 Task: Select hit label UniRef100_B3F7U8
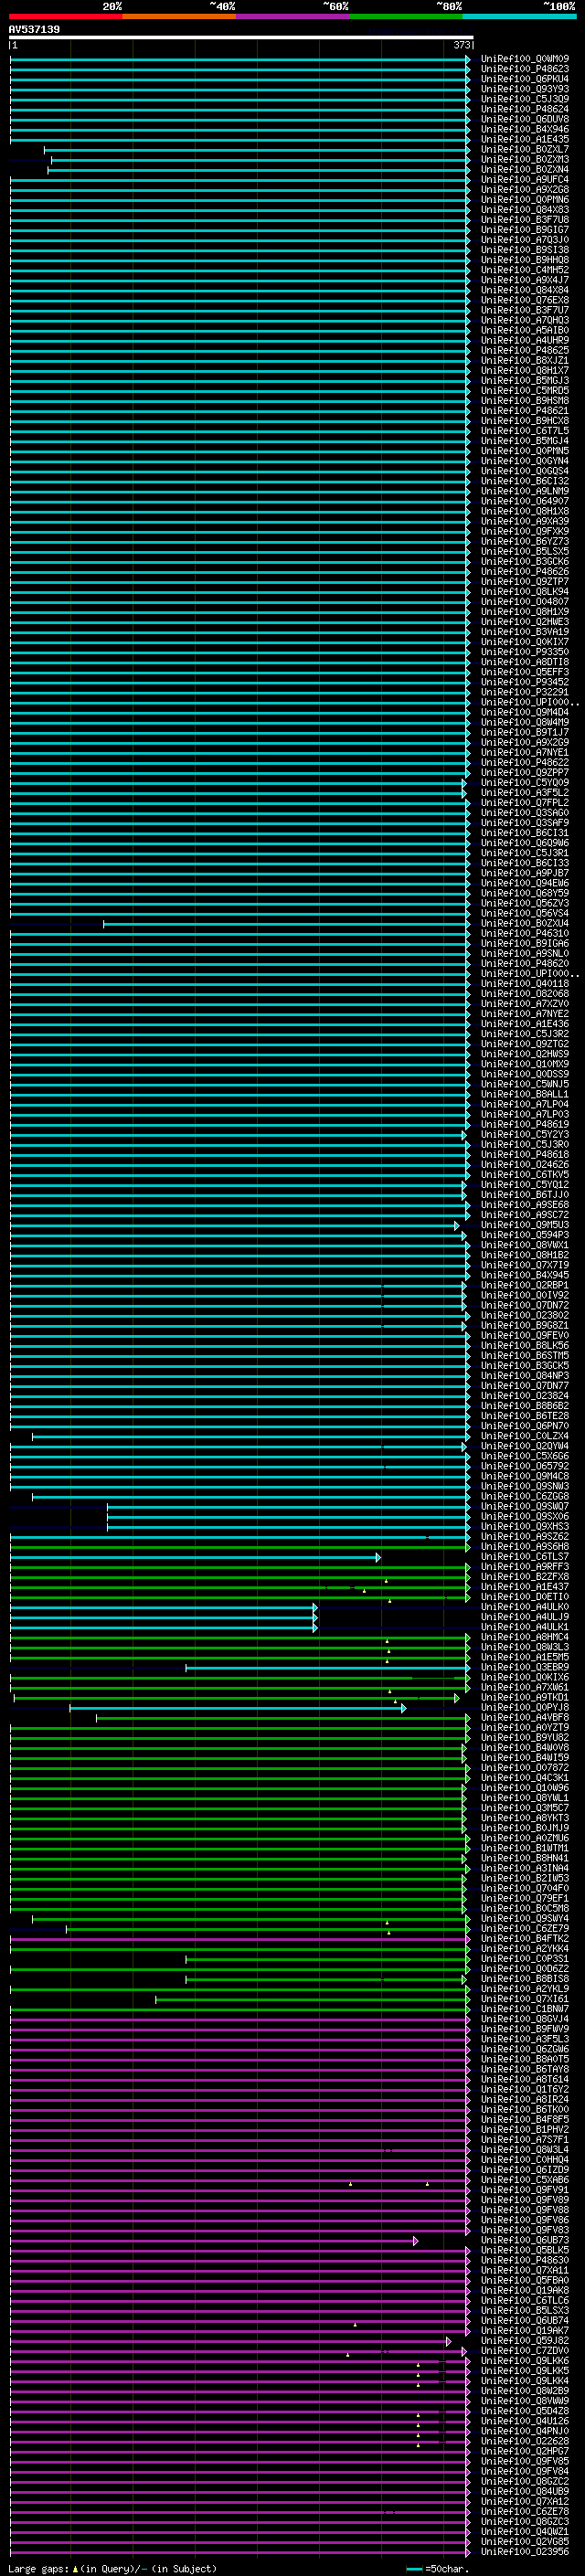pos(525,219)
